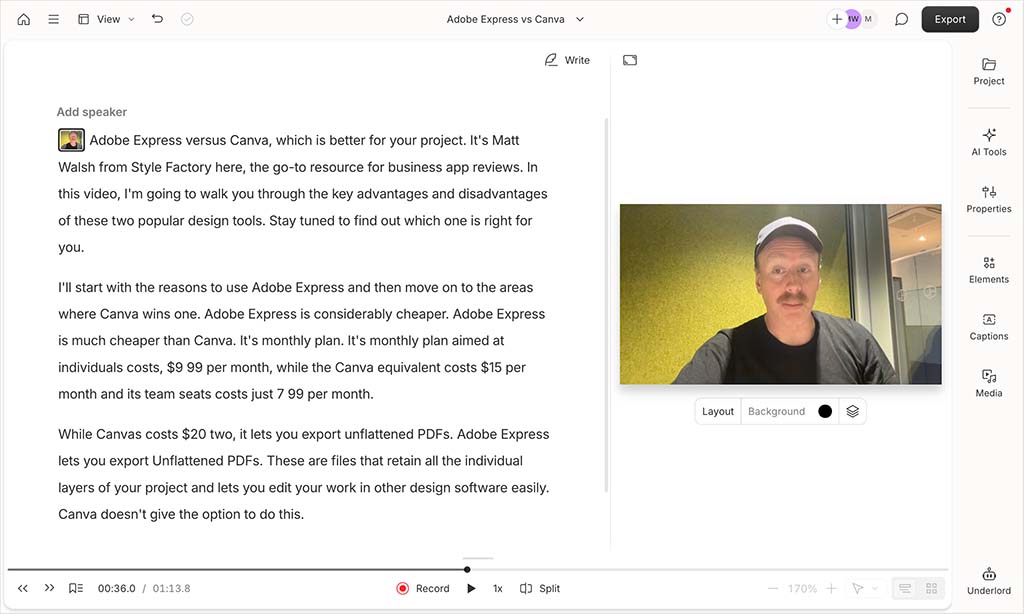Viewport: 1024px width, 614px height.
Task: Open the Elements panel
Action: pyautogui.click(x=988, y=271)
